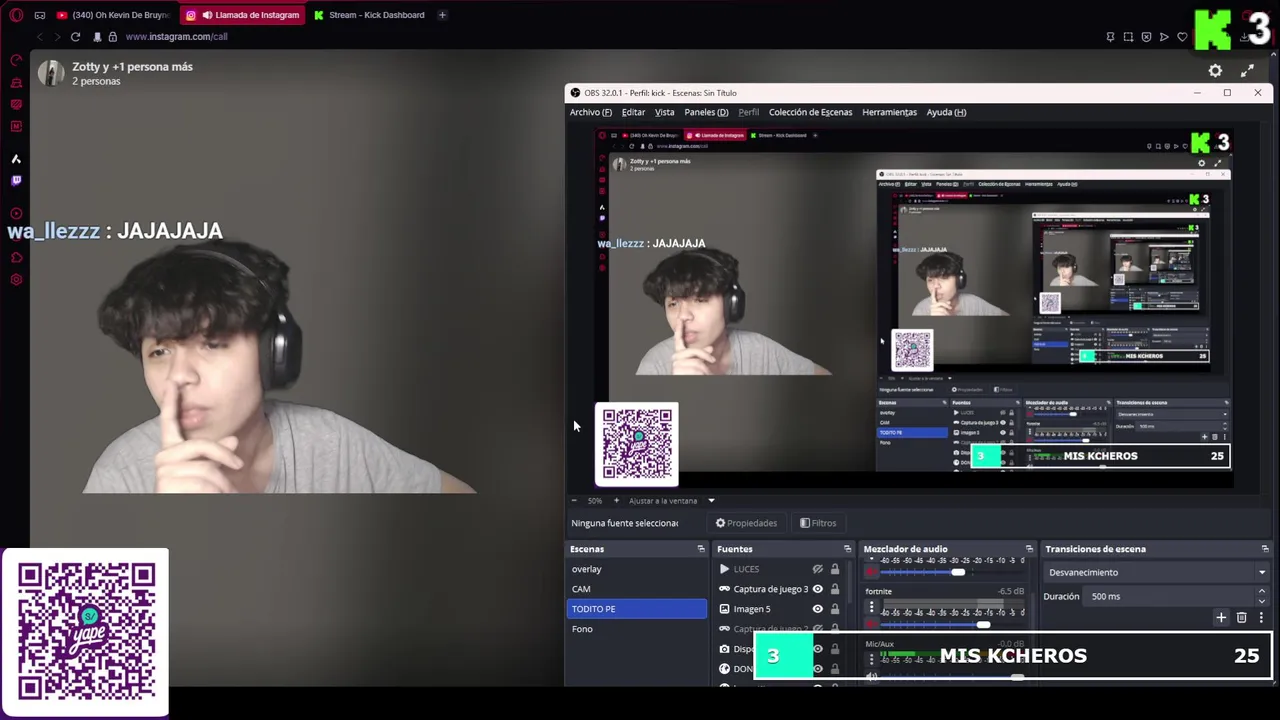This screenshot has height=720, width=1280.
Task: Show the hidden LUCES source
Action: coord(817,569)
